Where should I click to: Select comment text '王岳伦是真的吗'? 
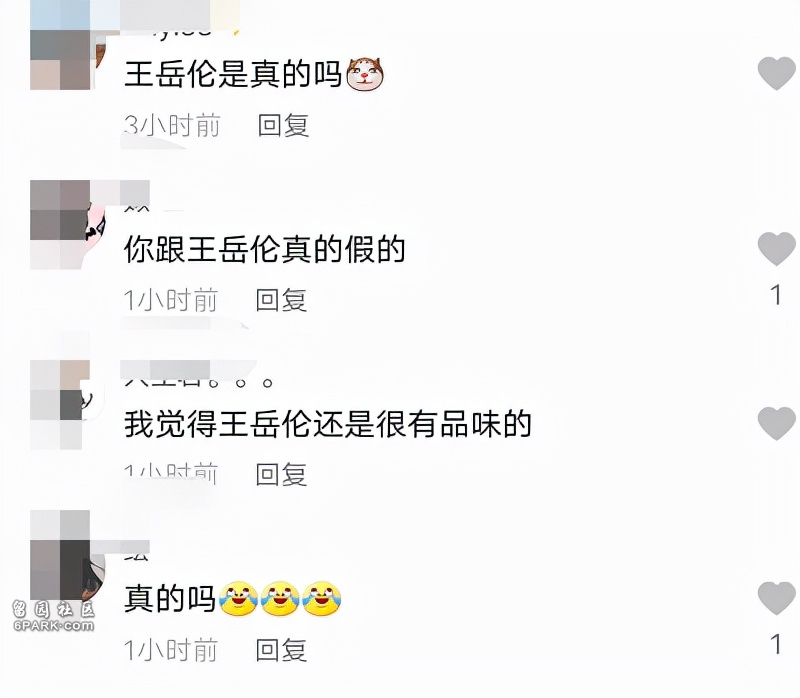[233, 74]
